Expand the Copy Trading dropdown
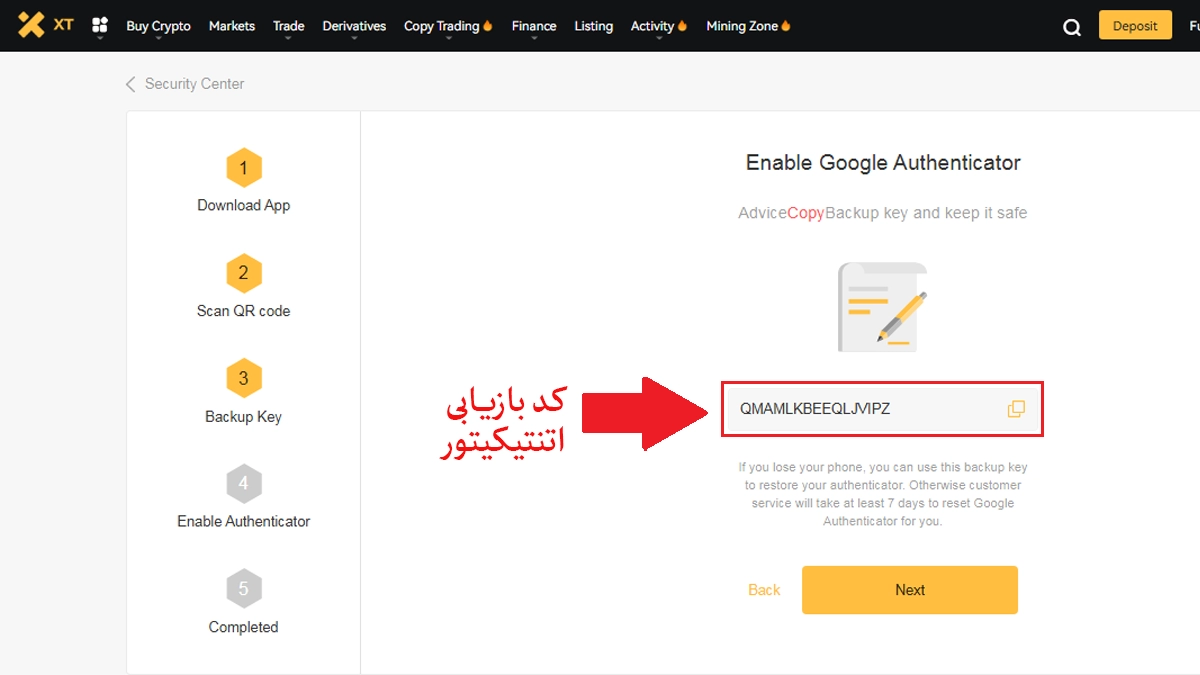This screenshot has width=1200, height=675. click(448, 26)
